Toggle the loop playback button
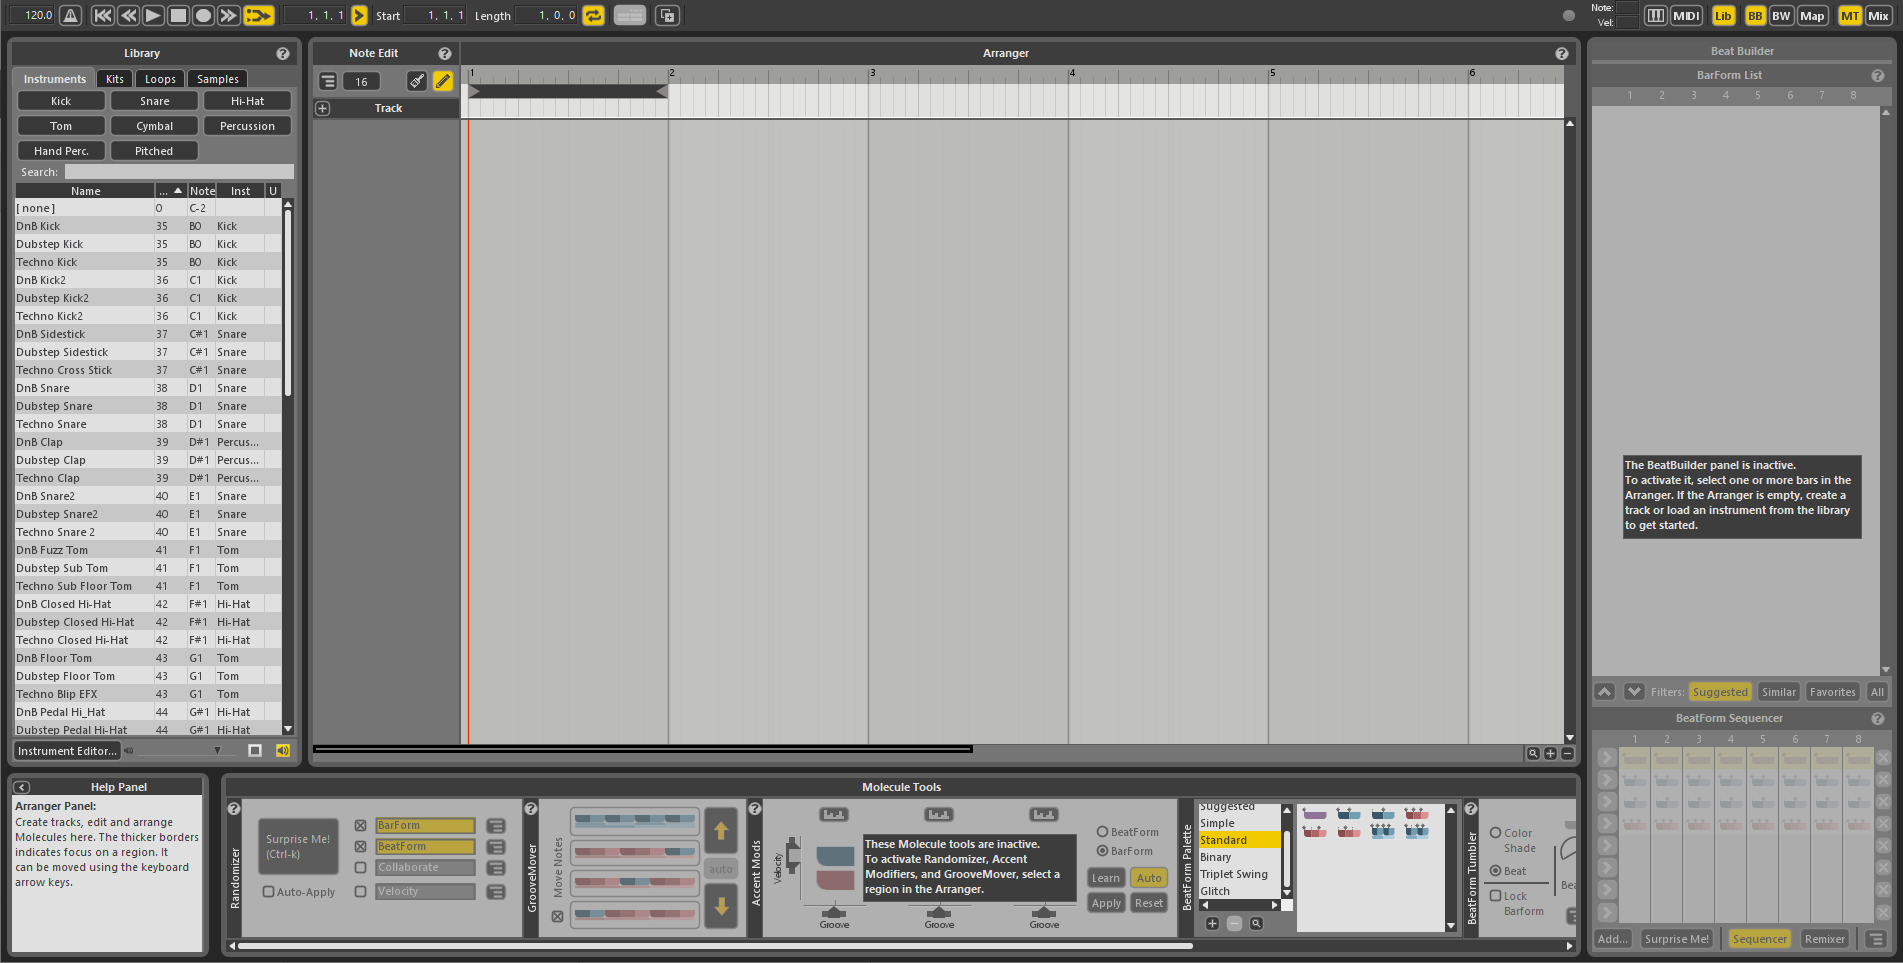This screenshot has width=1903, height=963. (593, 15)
